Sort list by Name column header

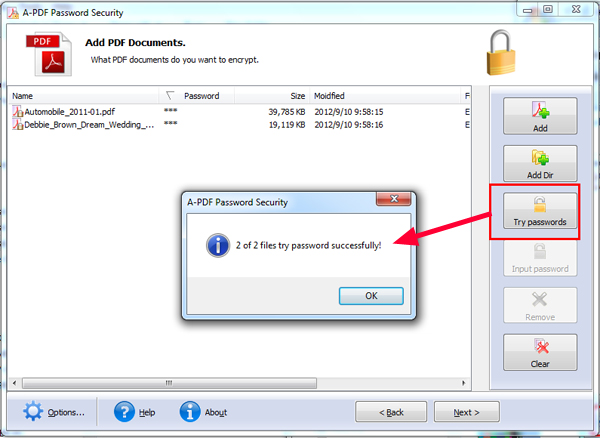84,96
